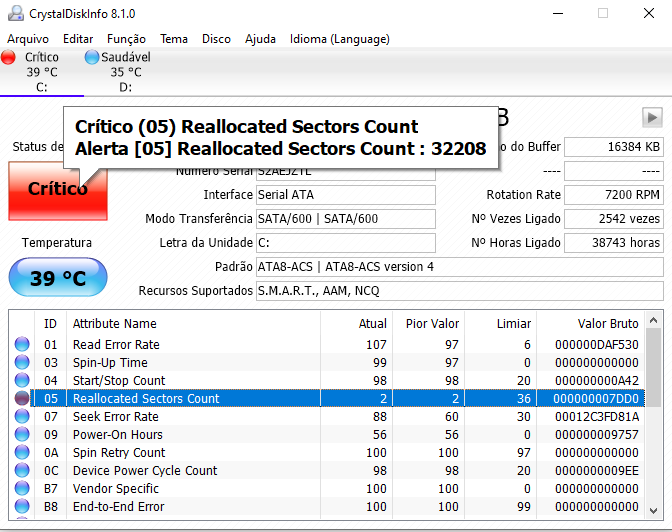Click the red Crítico status circle for drive C:
The height and width of the screenshot is (532, 672).
8,57
